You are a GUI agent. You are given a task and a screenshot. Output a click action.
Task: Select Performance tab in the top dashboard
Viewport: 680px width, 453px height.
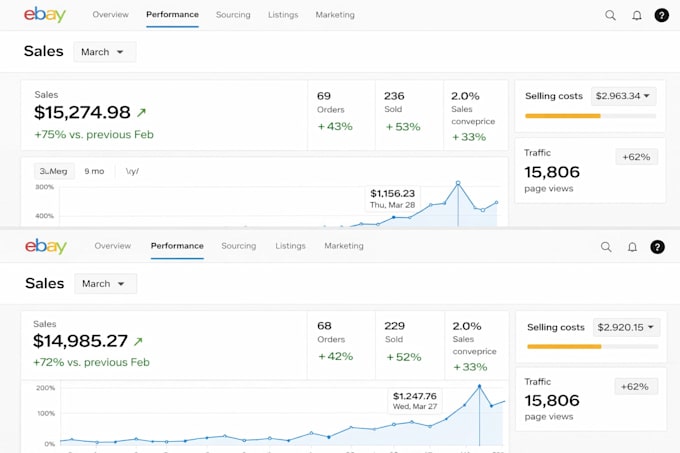point(172,15)
